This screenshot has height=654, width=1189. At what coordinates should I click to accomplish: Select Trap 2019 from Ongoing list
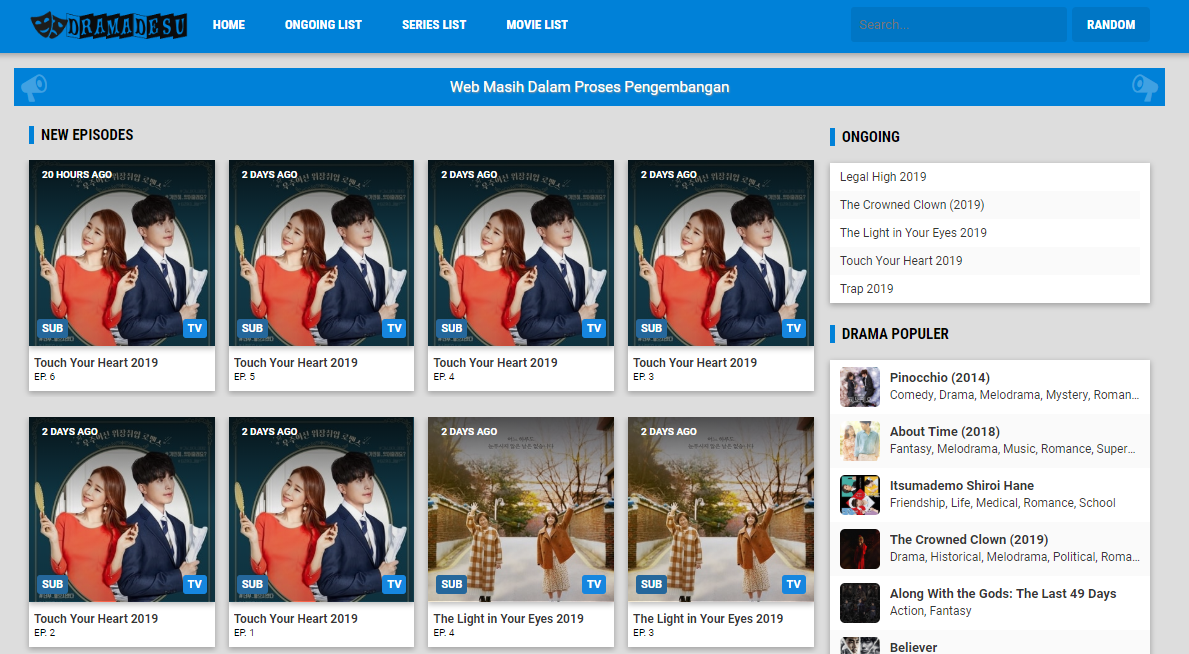(x=867, y=289)
